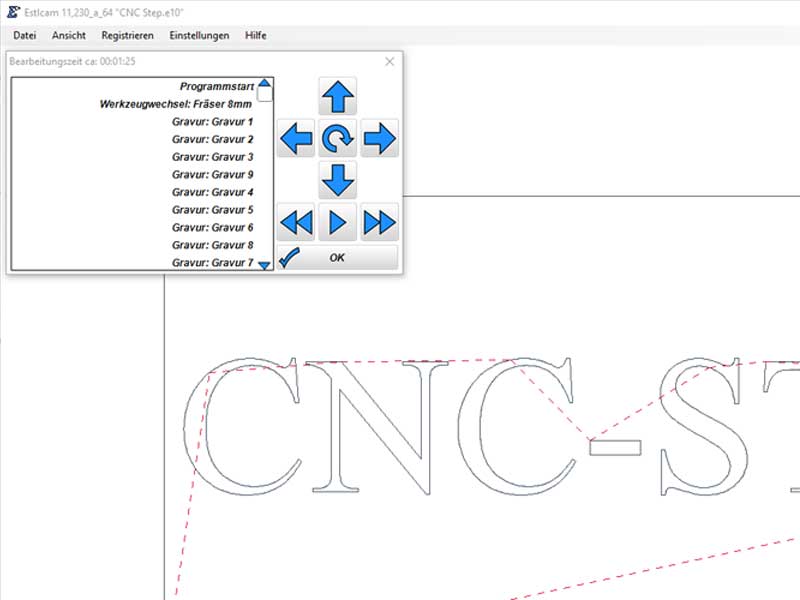Open the Hilfe menu
Image resolution: width=800 pixels, height=600 pixels.
256,35
